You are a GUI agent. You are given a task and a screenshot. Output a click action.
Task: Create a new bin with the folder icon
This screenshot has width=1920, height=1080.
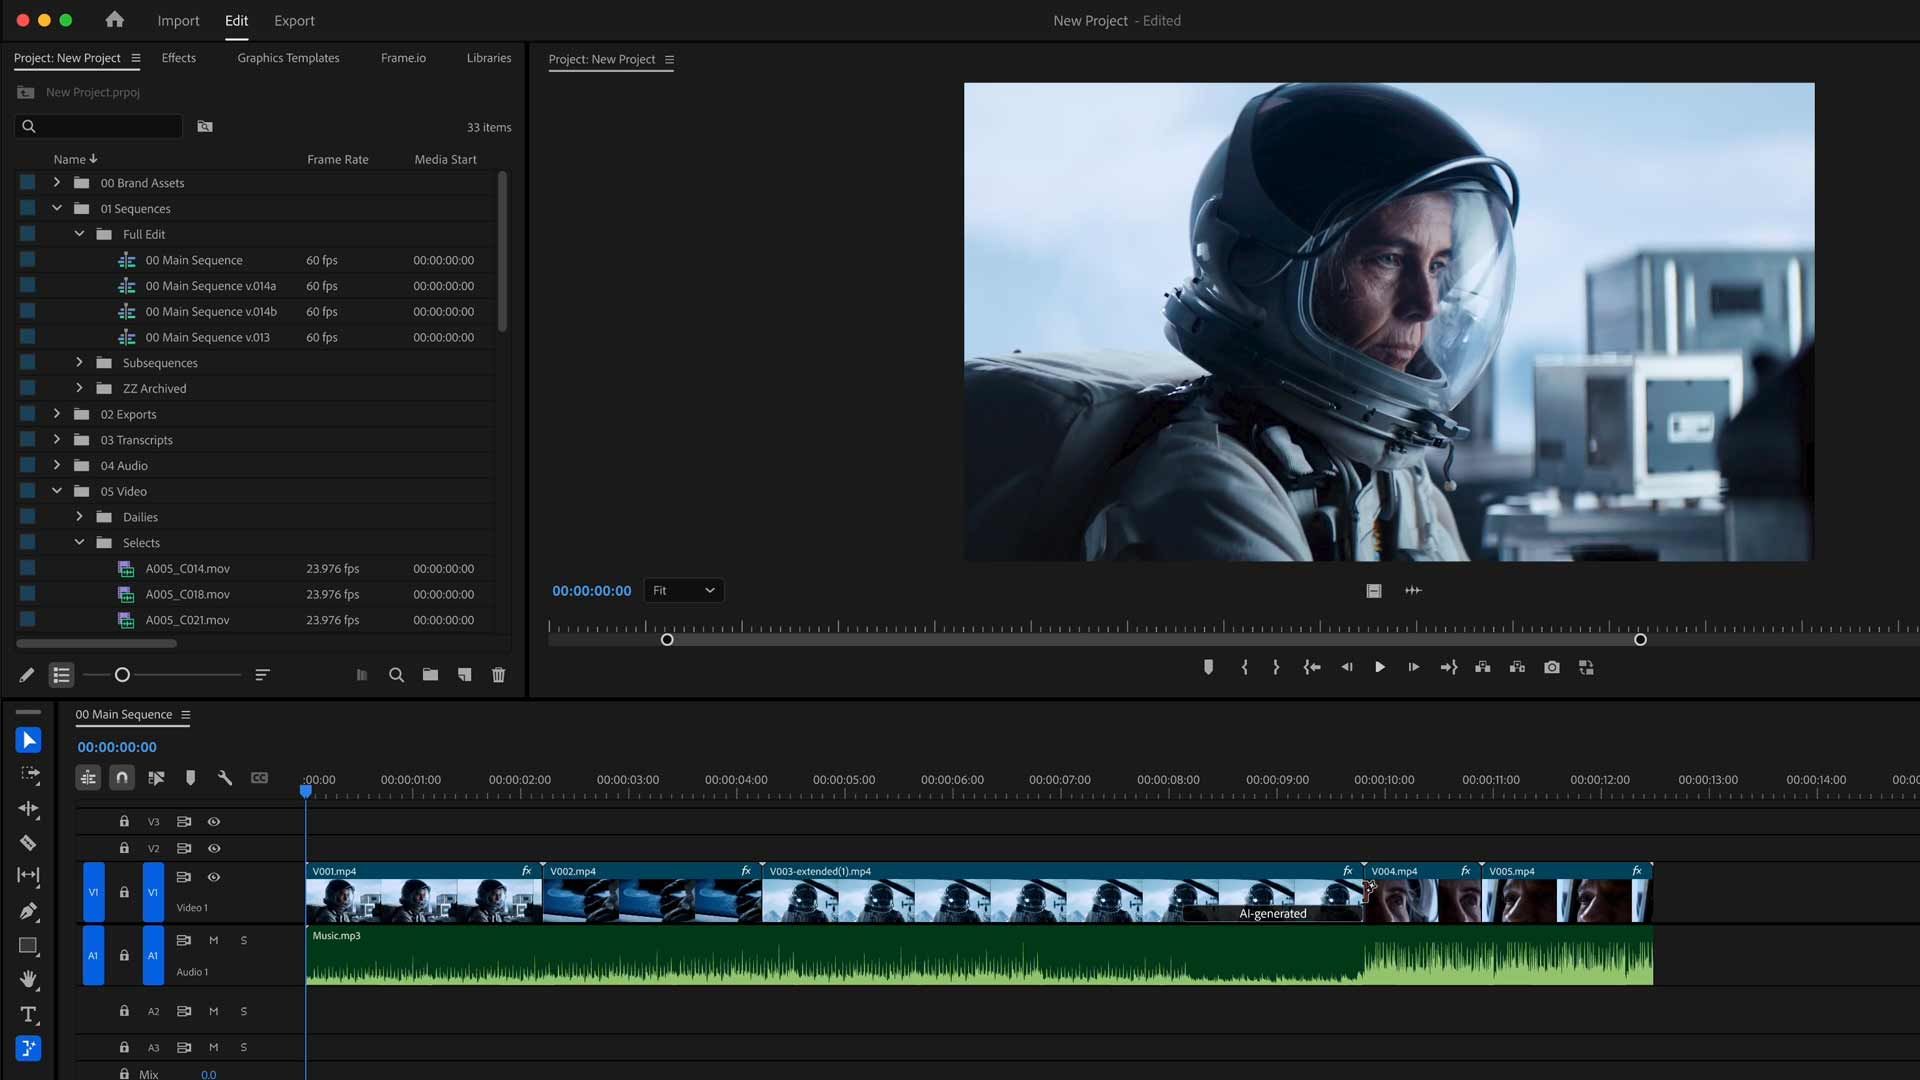coord(430,675)
